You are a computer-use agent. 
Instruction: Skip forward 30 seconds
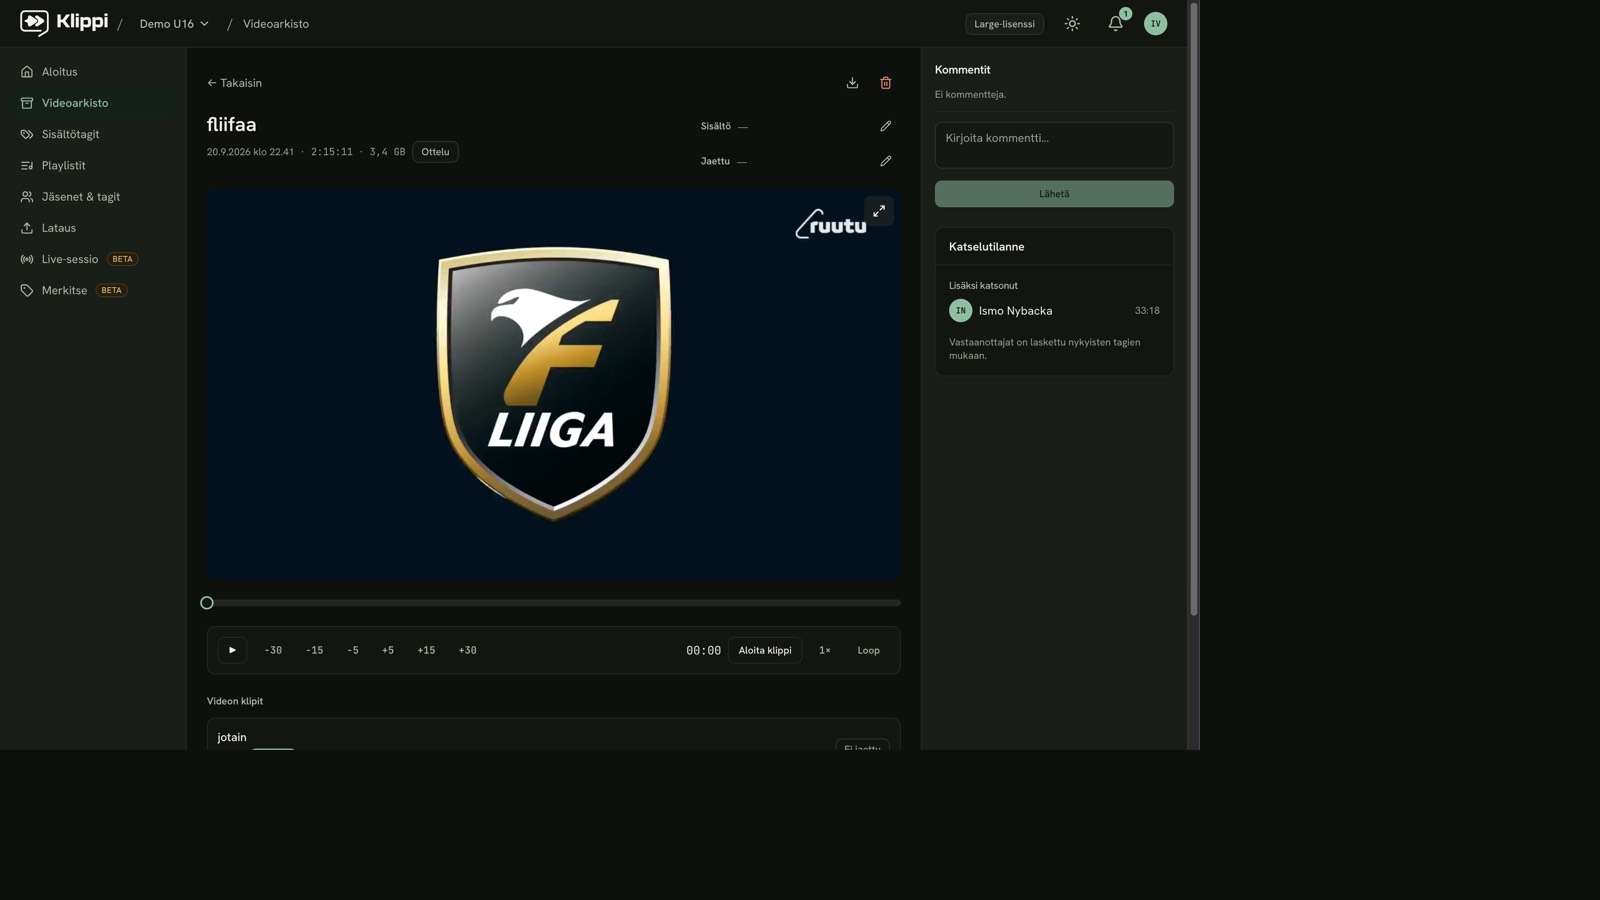coord(467,650)
